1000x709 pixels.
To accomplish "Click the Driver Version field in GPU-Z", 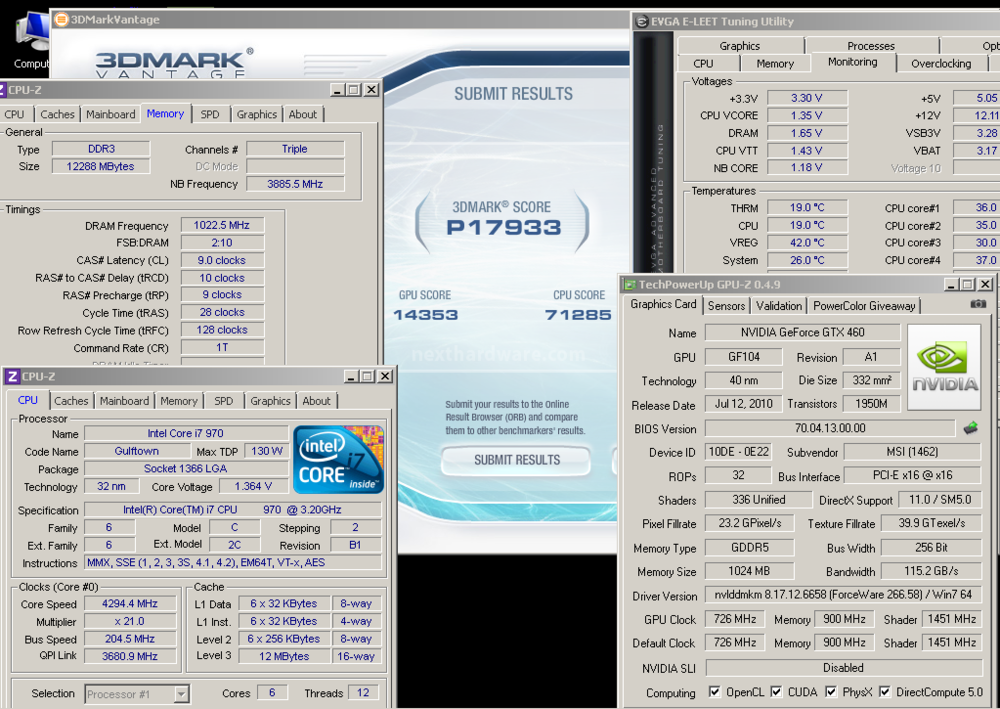I will [x=844, y=595].
